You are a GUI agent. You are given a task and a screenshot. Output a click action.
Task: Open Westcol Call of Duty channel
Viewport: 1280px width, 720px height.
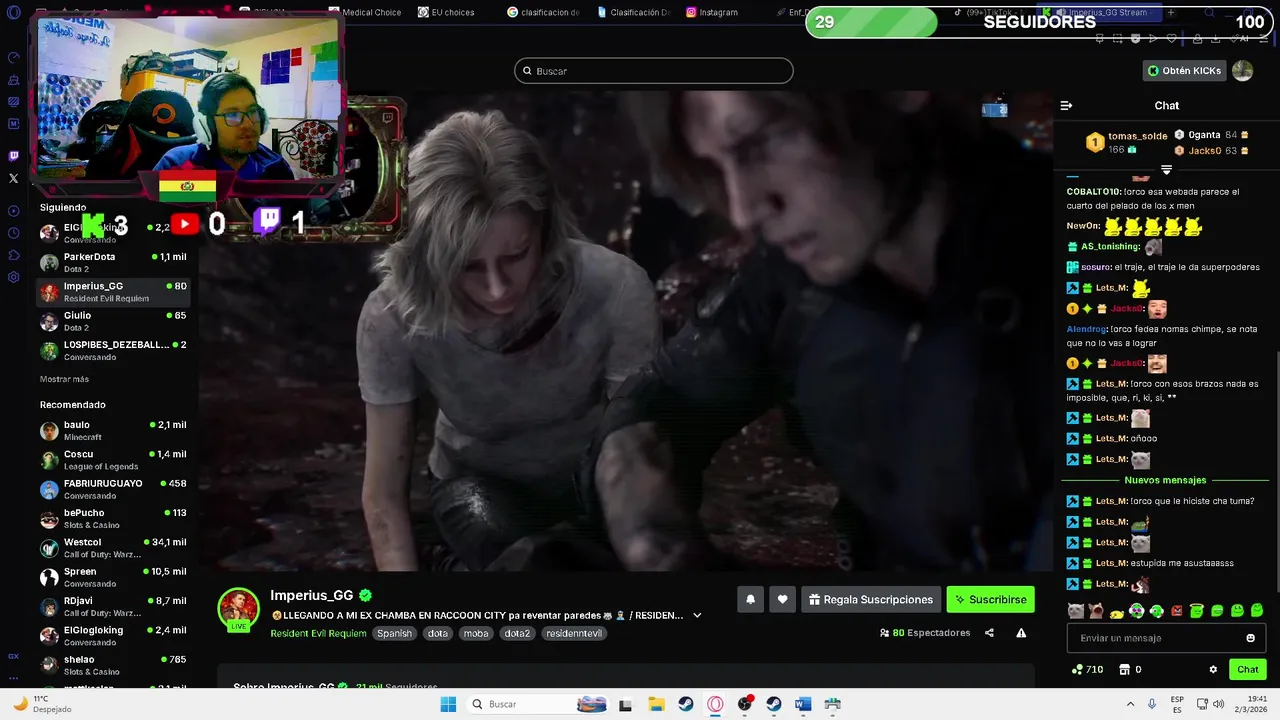(x=113, y=548)
